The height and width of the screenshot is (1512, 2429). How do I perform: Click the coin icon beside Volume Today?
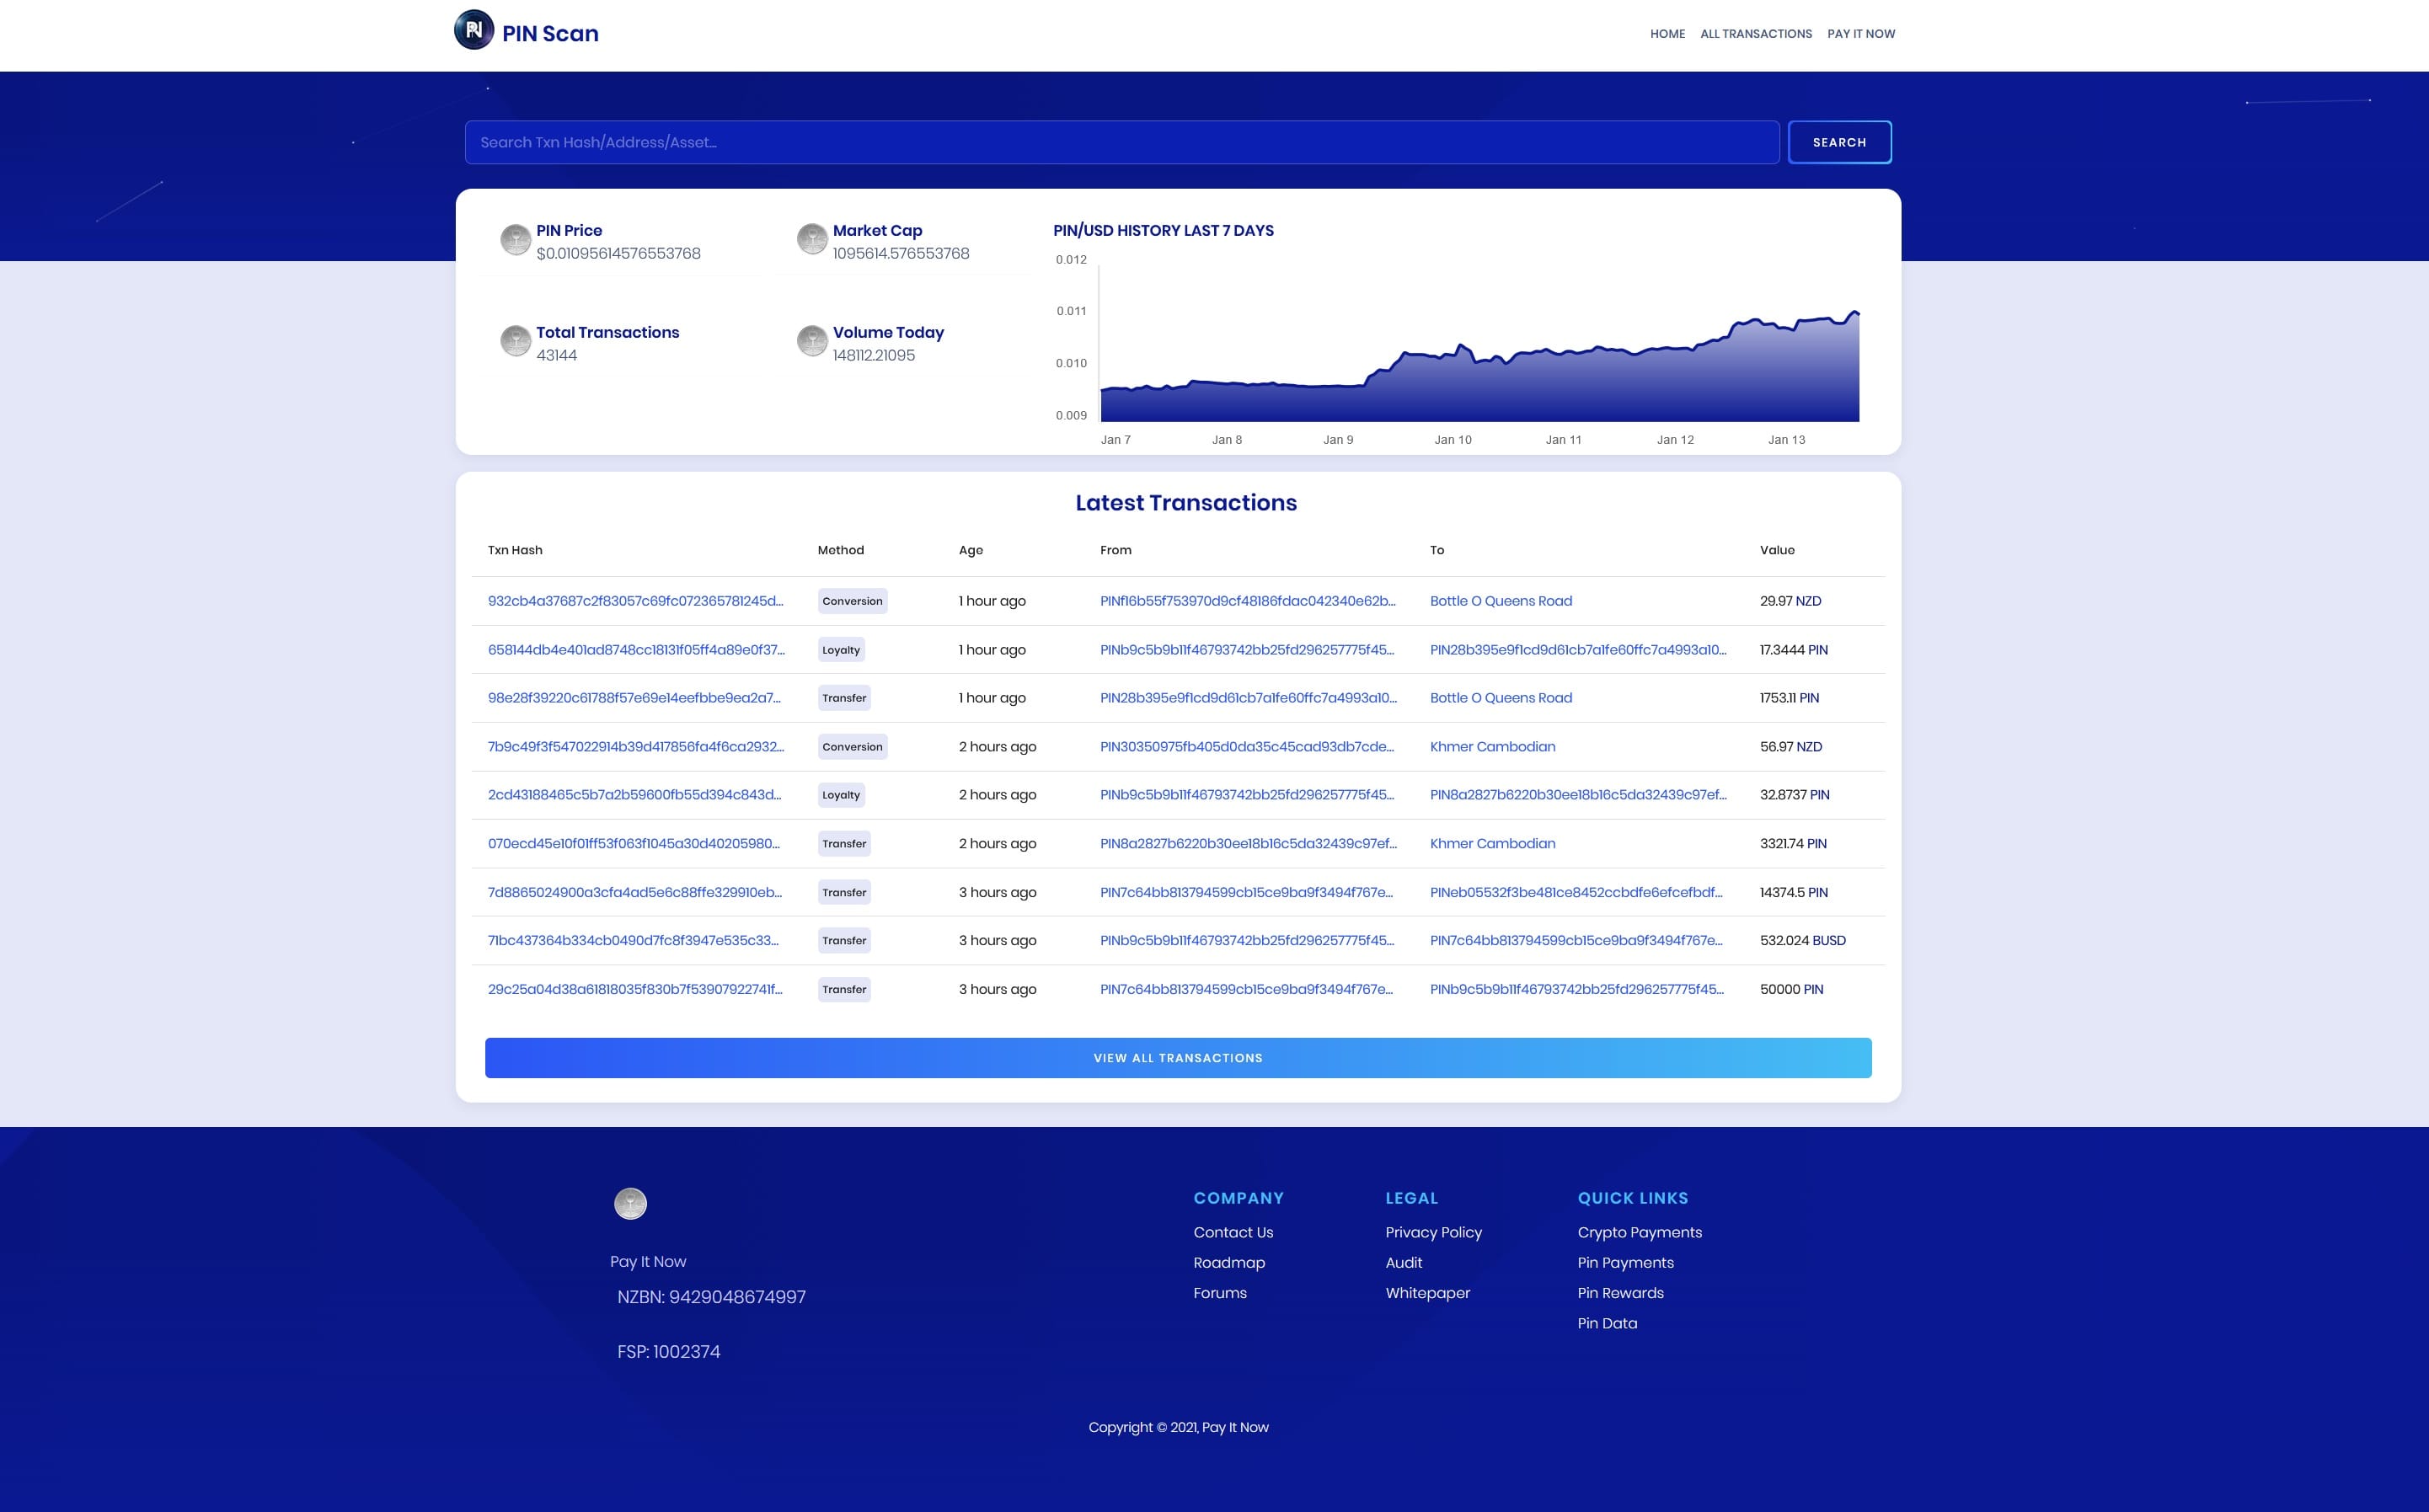point(812,341)
